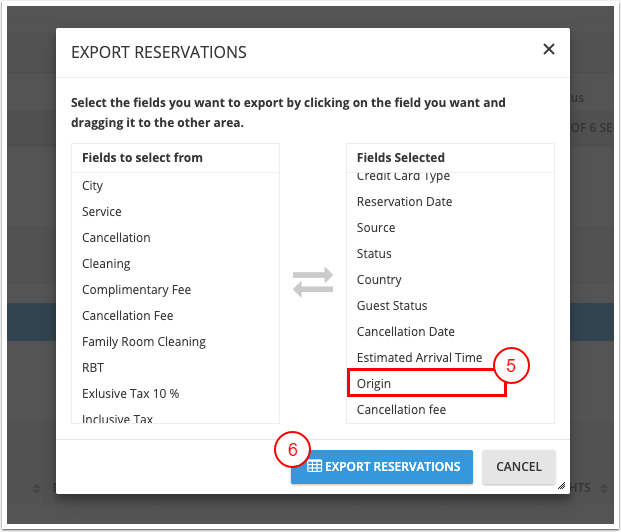Screen dimensions: 621x532
Task: Choose Cancellation in the left list
Action: click(x=116, y=238)
